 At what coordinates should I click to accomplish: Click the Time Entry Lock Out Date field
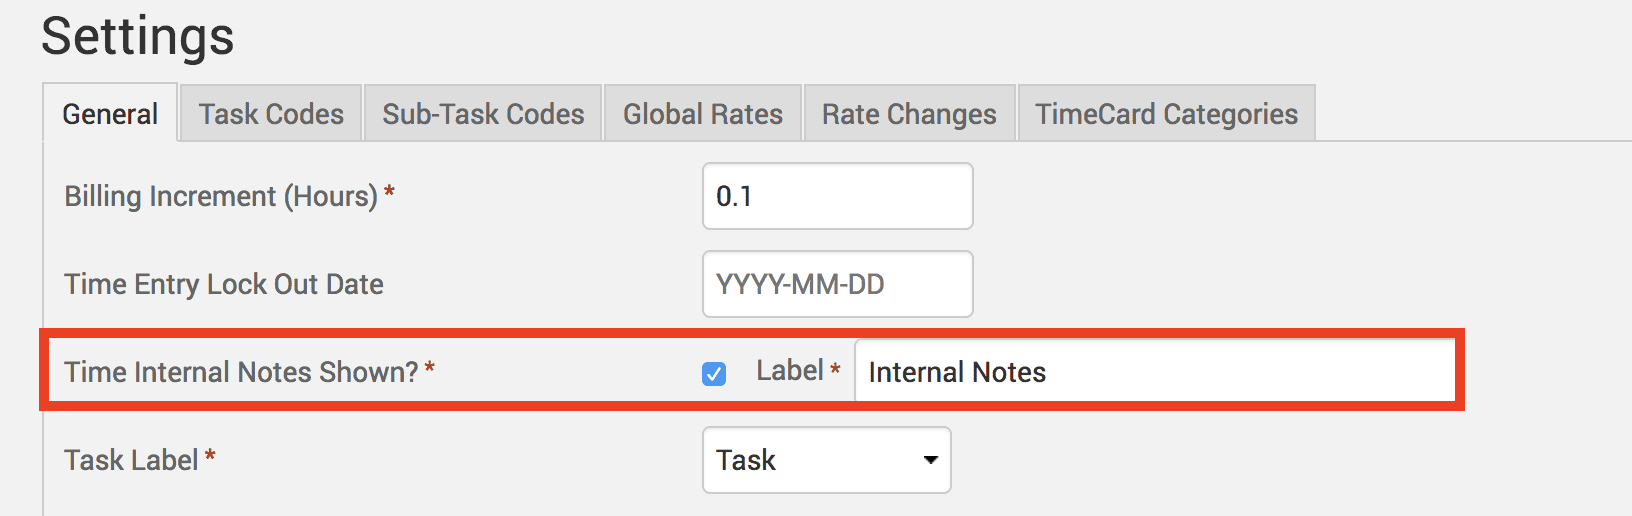(x=837, y=284)
